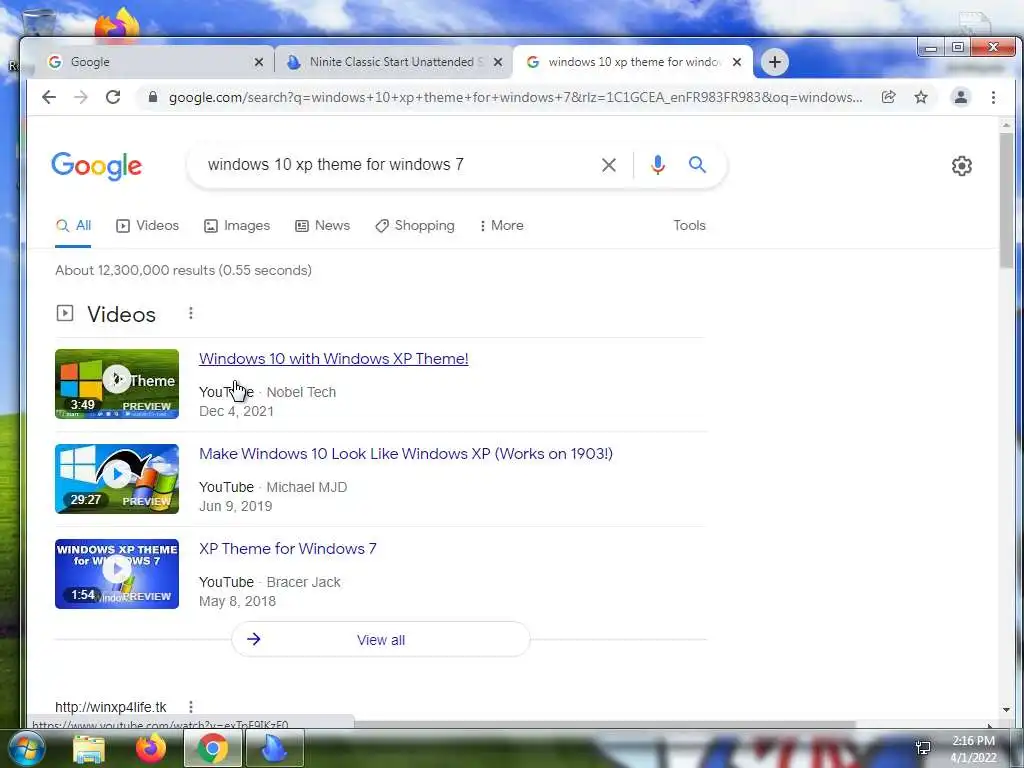Screen dimensions: 1024x768
Task: Click the scrollbar up arrow
Action: click(x=1006, y=124)
